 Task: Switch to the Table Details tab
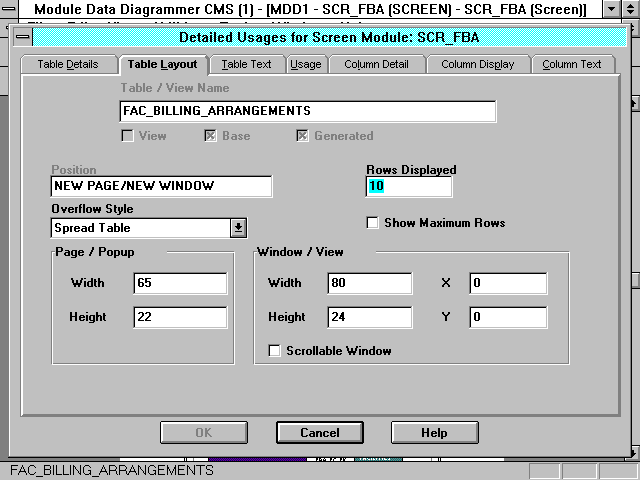coord(68,64)
